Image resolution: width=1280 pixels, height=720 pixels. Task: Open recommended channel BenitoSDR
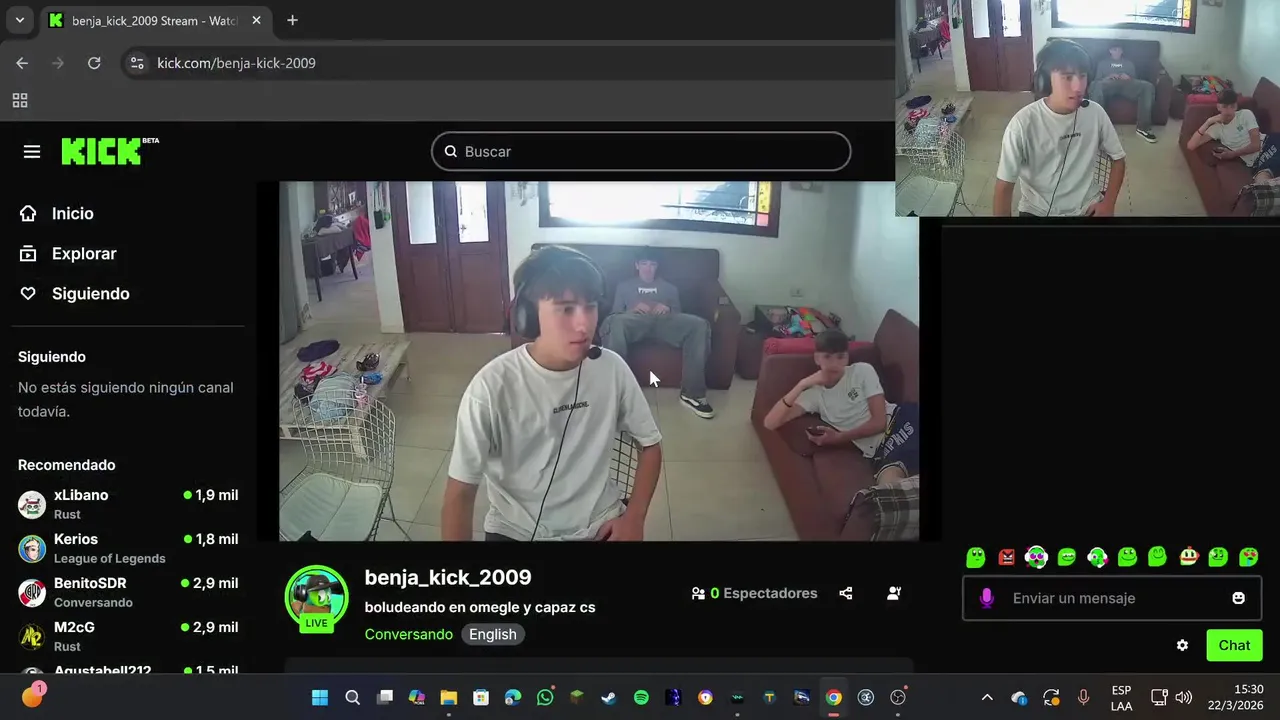128,592
